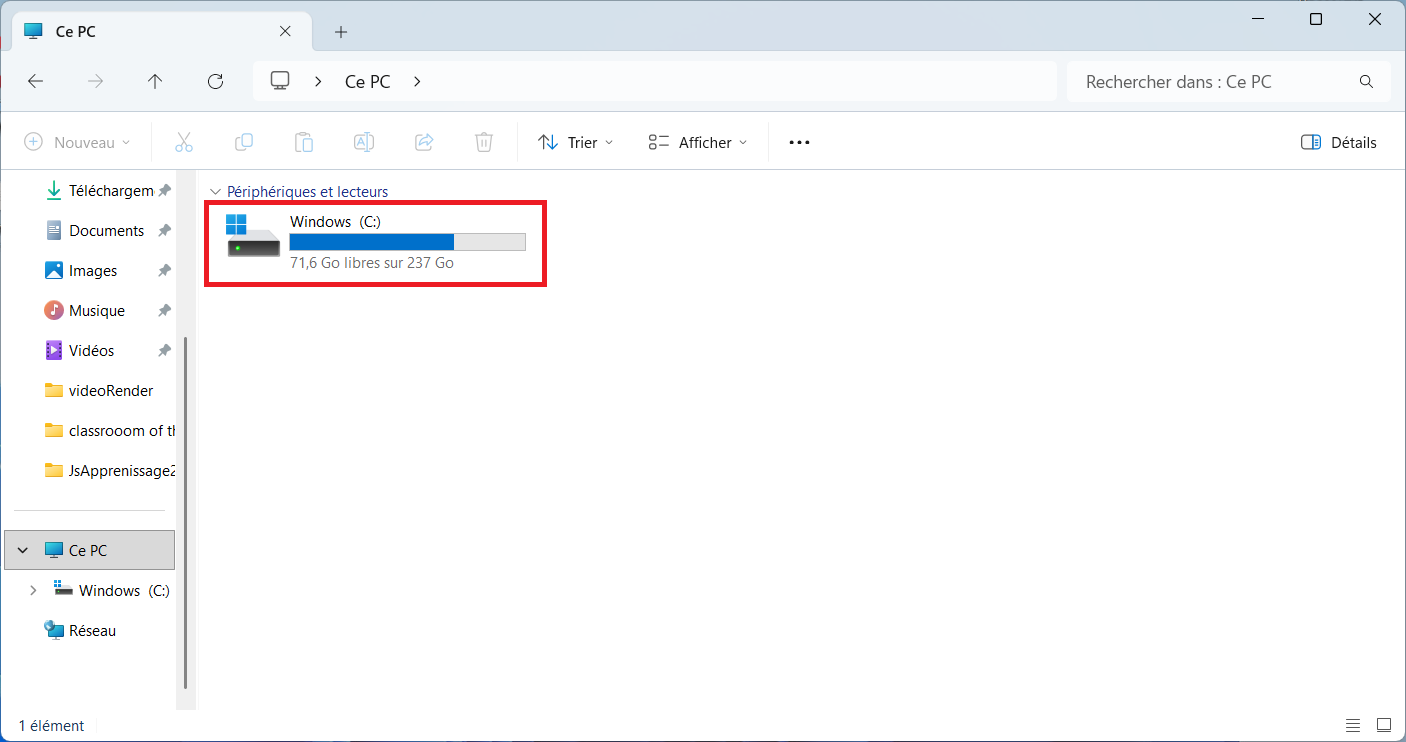Refresh the current folder view
The height and width of the screenshot is (742, 1406).
[215, 82]
